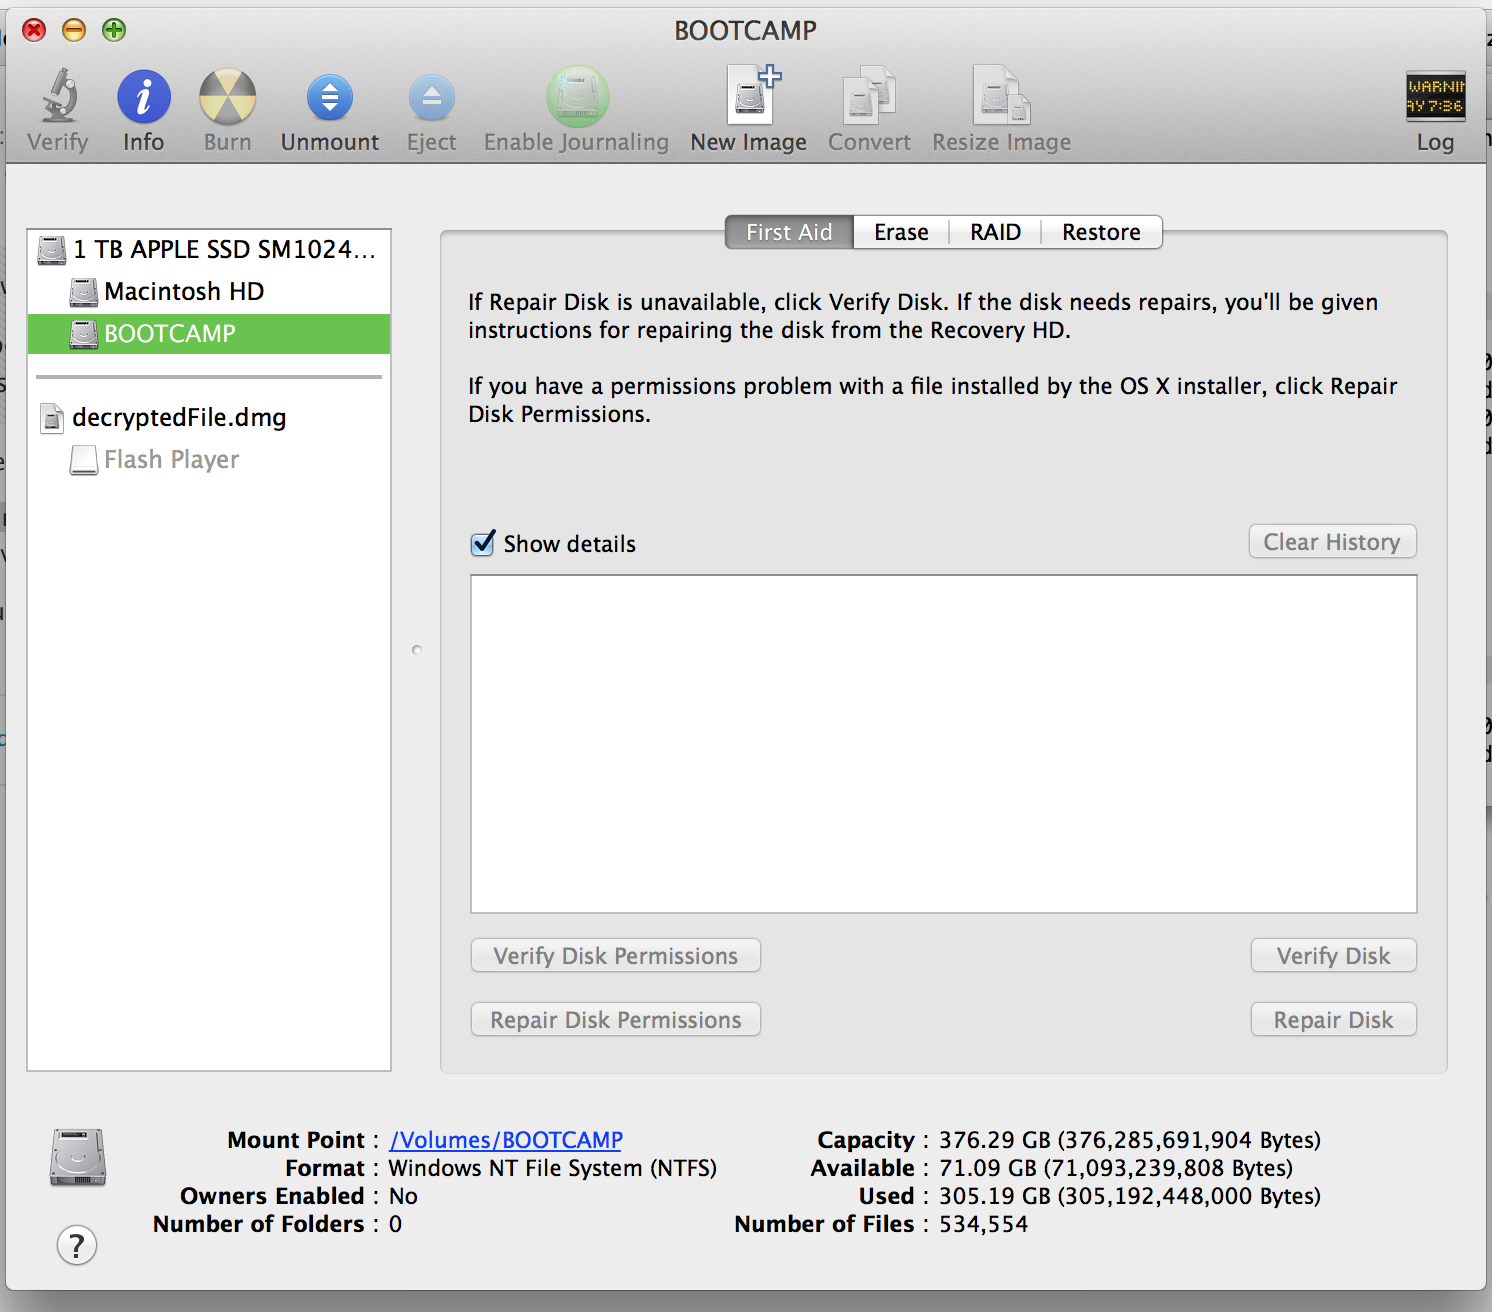This screenshot has width=1492, height=1312.
Task: Unmount the BOOTCAMP volume via toolbar
Action: click(330, 98)
